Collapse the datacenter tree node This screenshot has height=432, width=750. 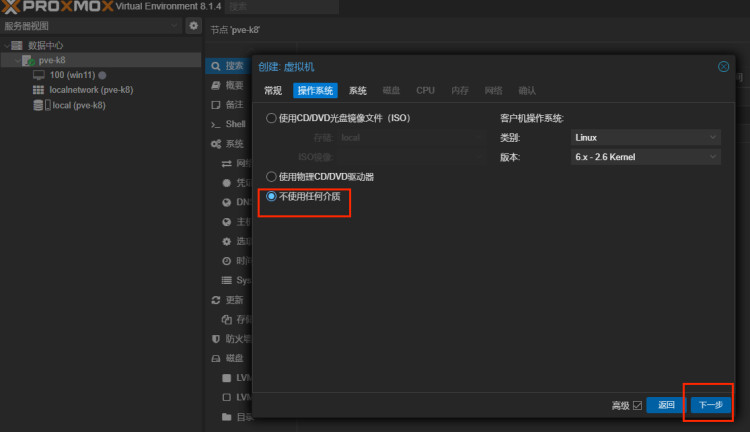[7, 45]
